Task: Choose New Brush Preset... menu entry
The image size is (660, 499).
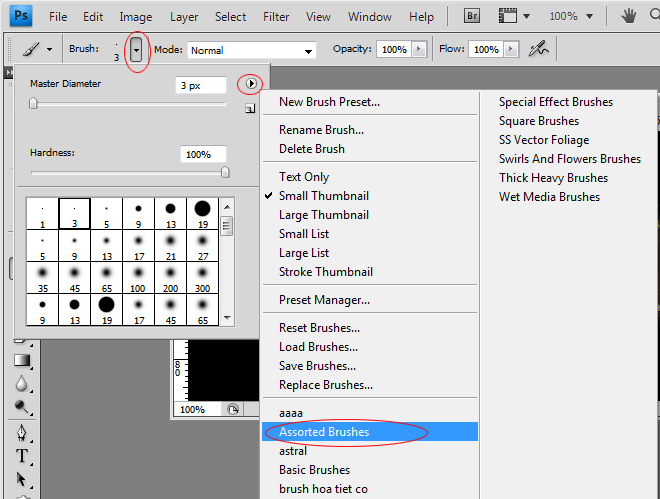Action: point(370,102)
